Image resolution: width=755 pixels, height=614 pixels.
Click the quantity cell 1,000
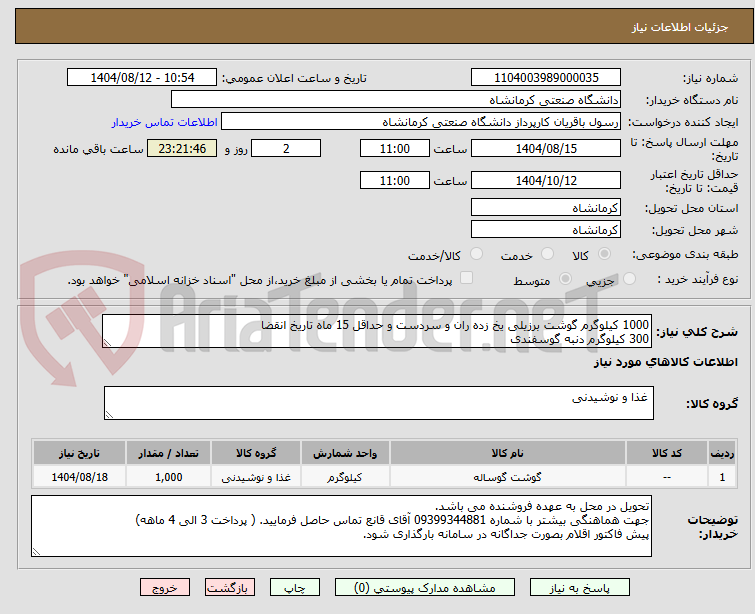(169, 477)
